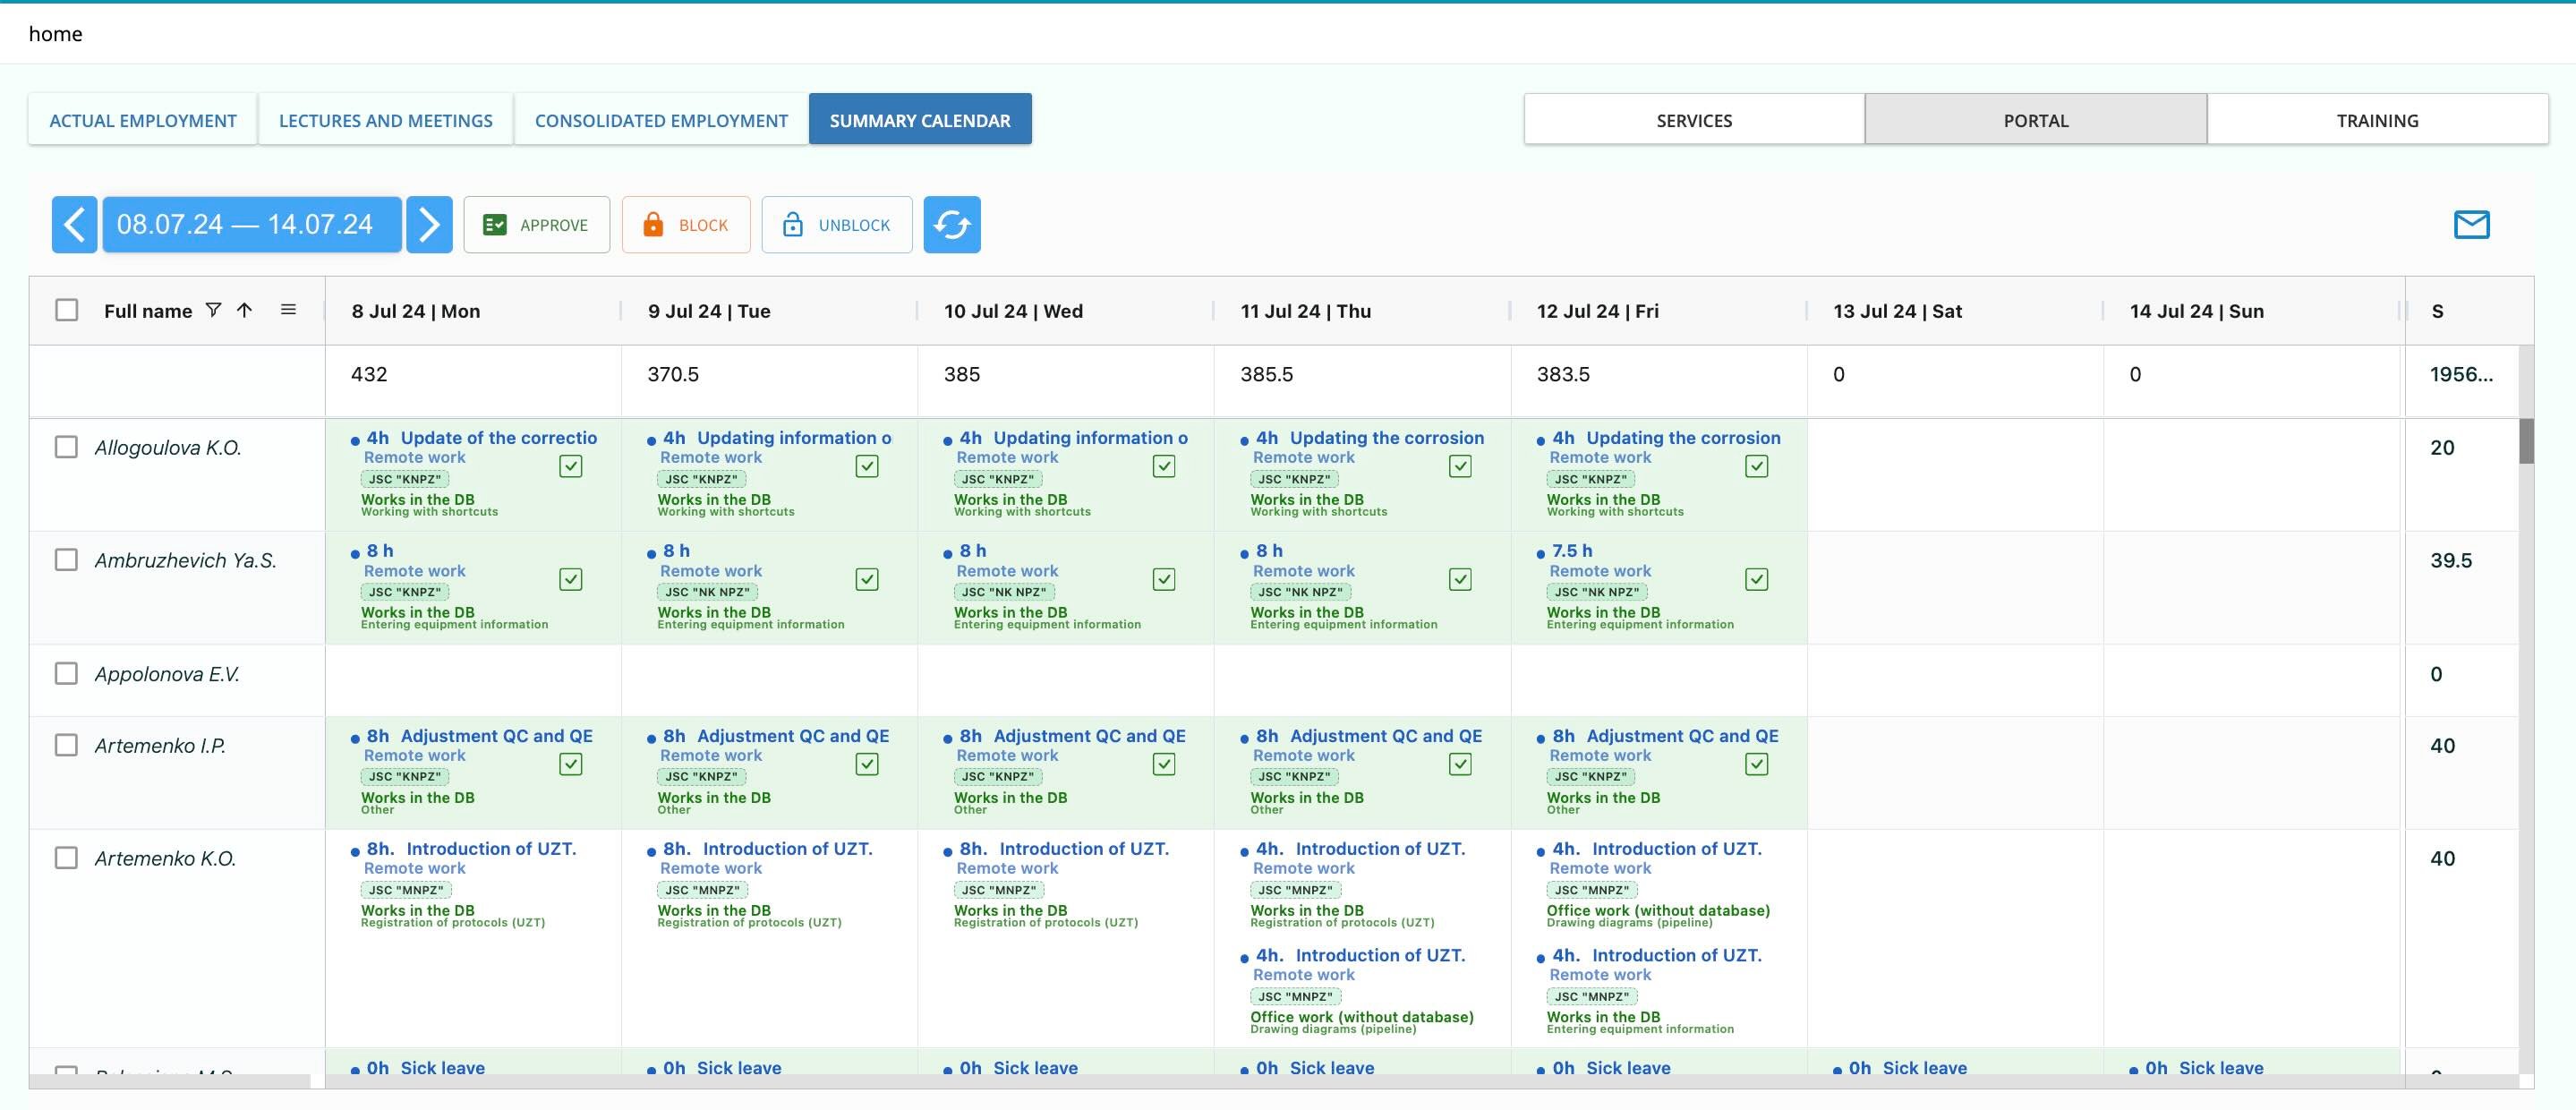Click approved check icon on Allogoulova's Monday entry
2576x1110 pixels.
coord(571,466)
